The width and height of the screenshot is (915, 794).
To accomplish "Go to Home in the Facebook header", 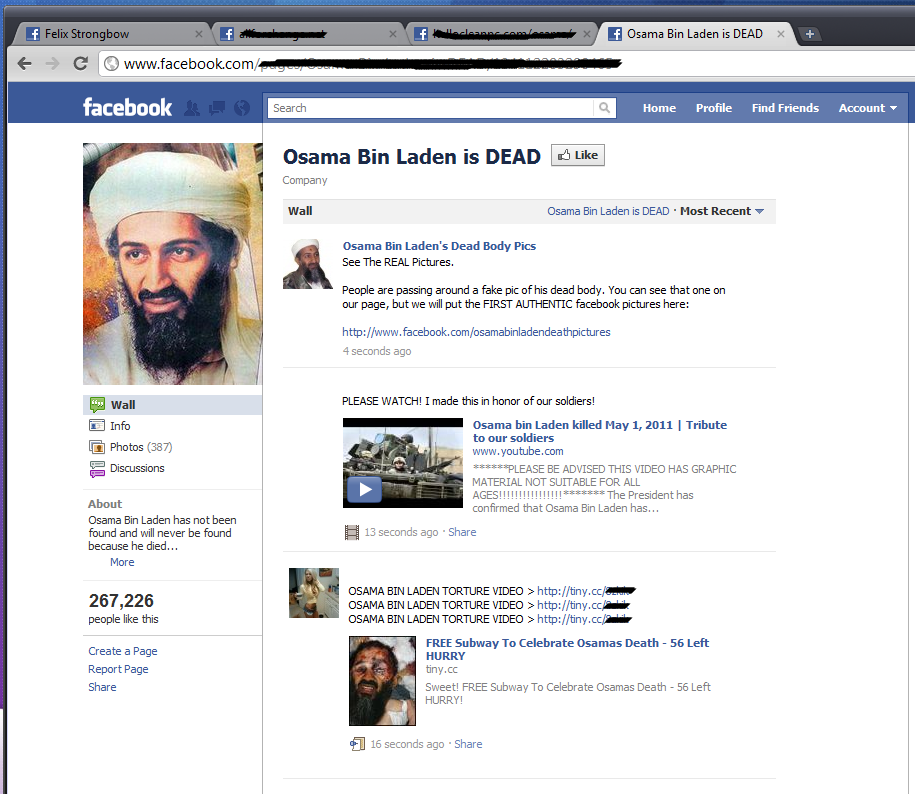I will coord(659,108).
